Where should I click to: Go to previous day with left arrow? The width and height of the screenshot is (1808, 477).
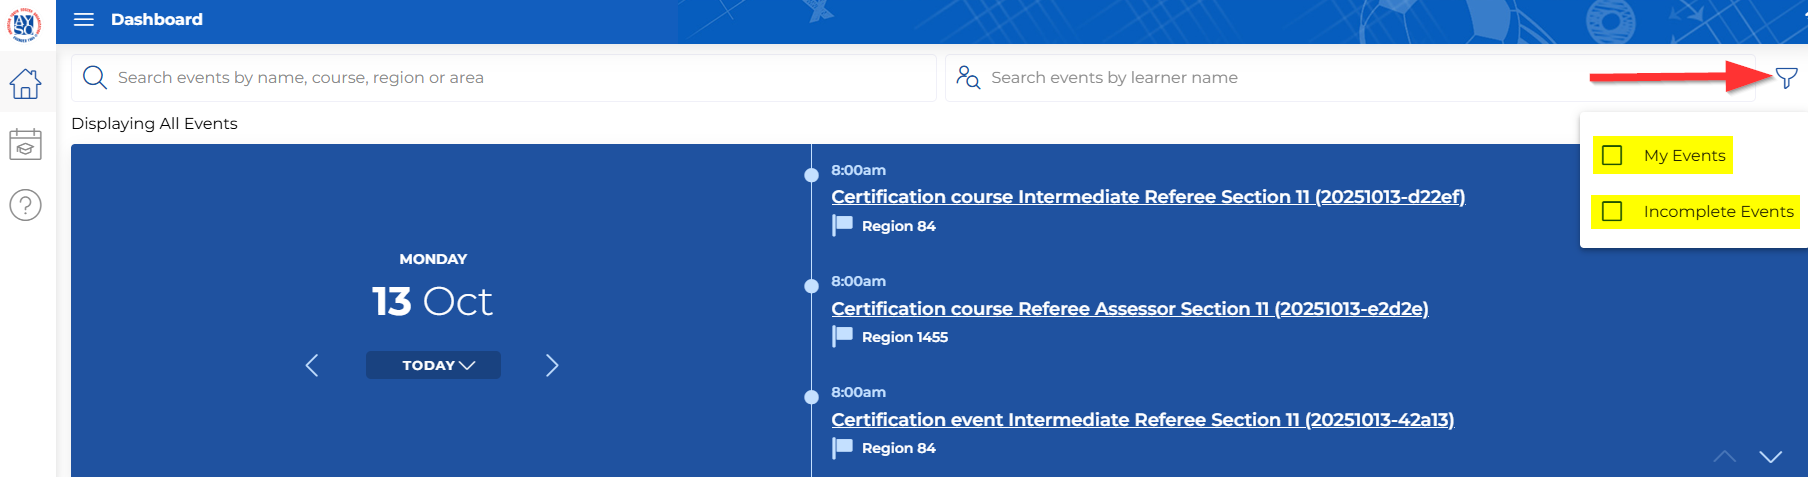tap(312, 366)
